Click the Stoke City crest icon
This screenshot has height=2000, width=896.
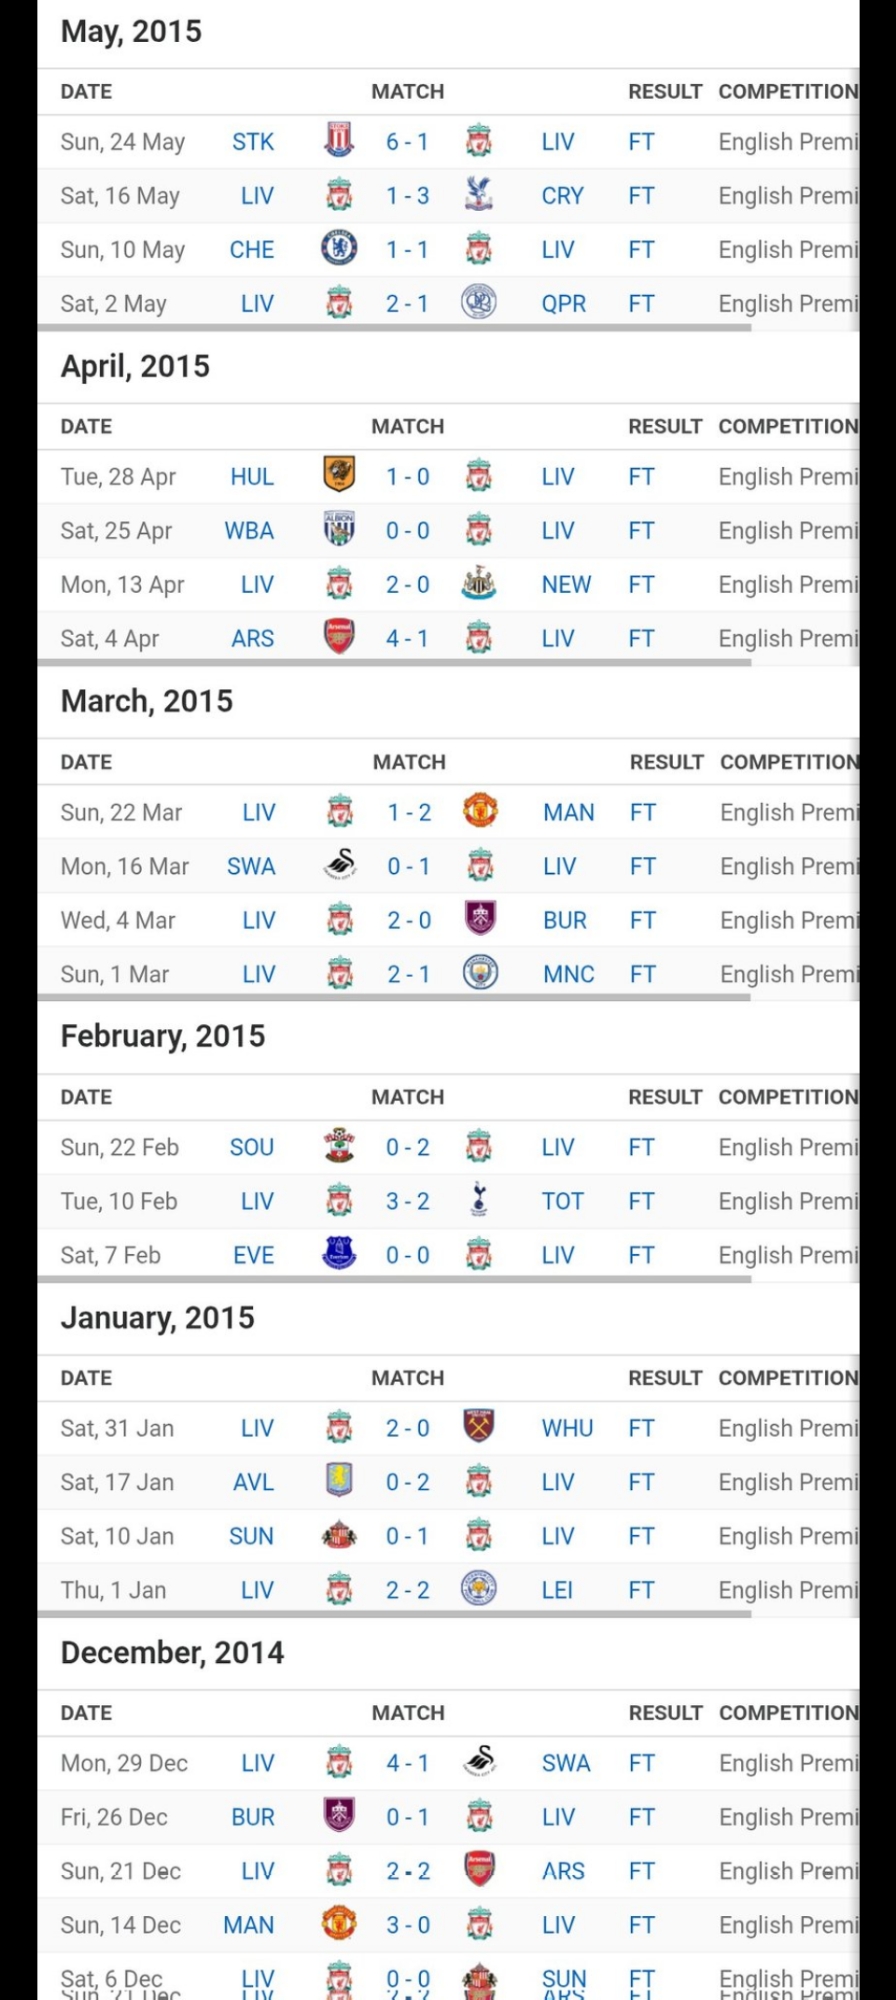pyautogui.click(x=339, y=140)
